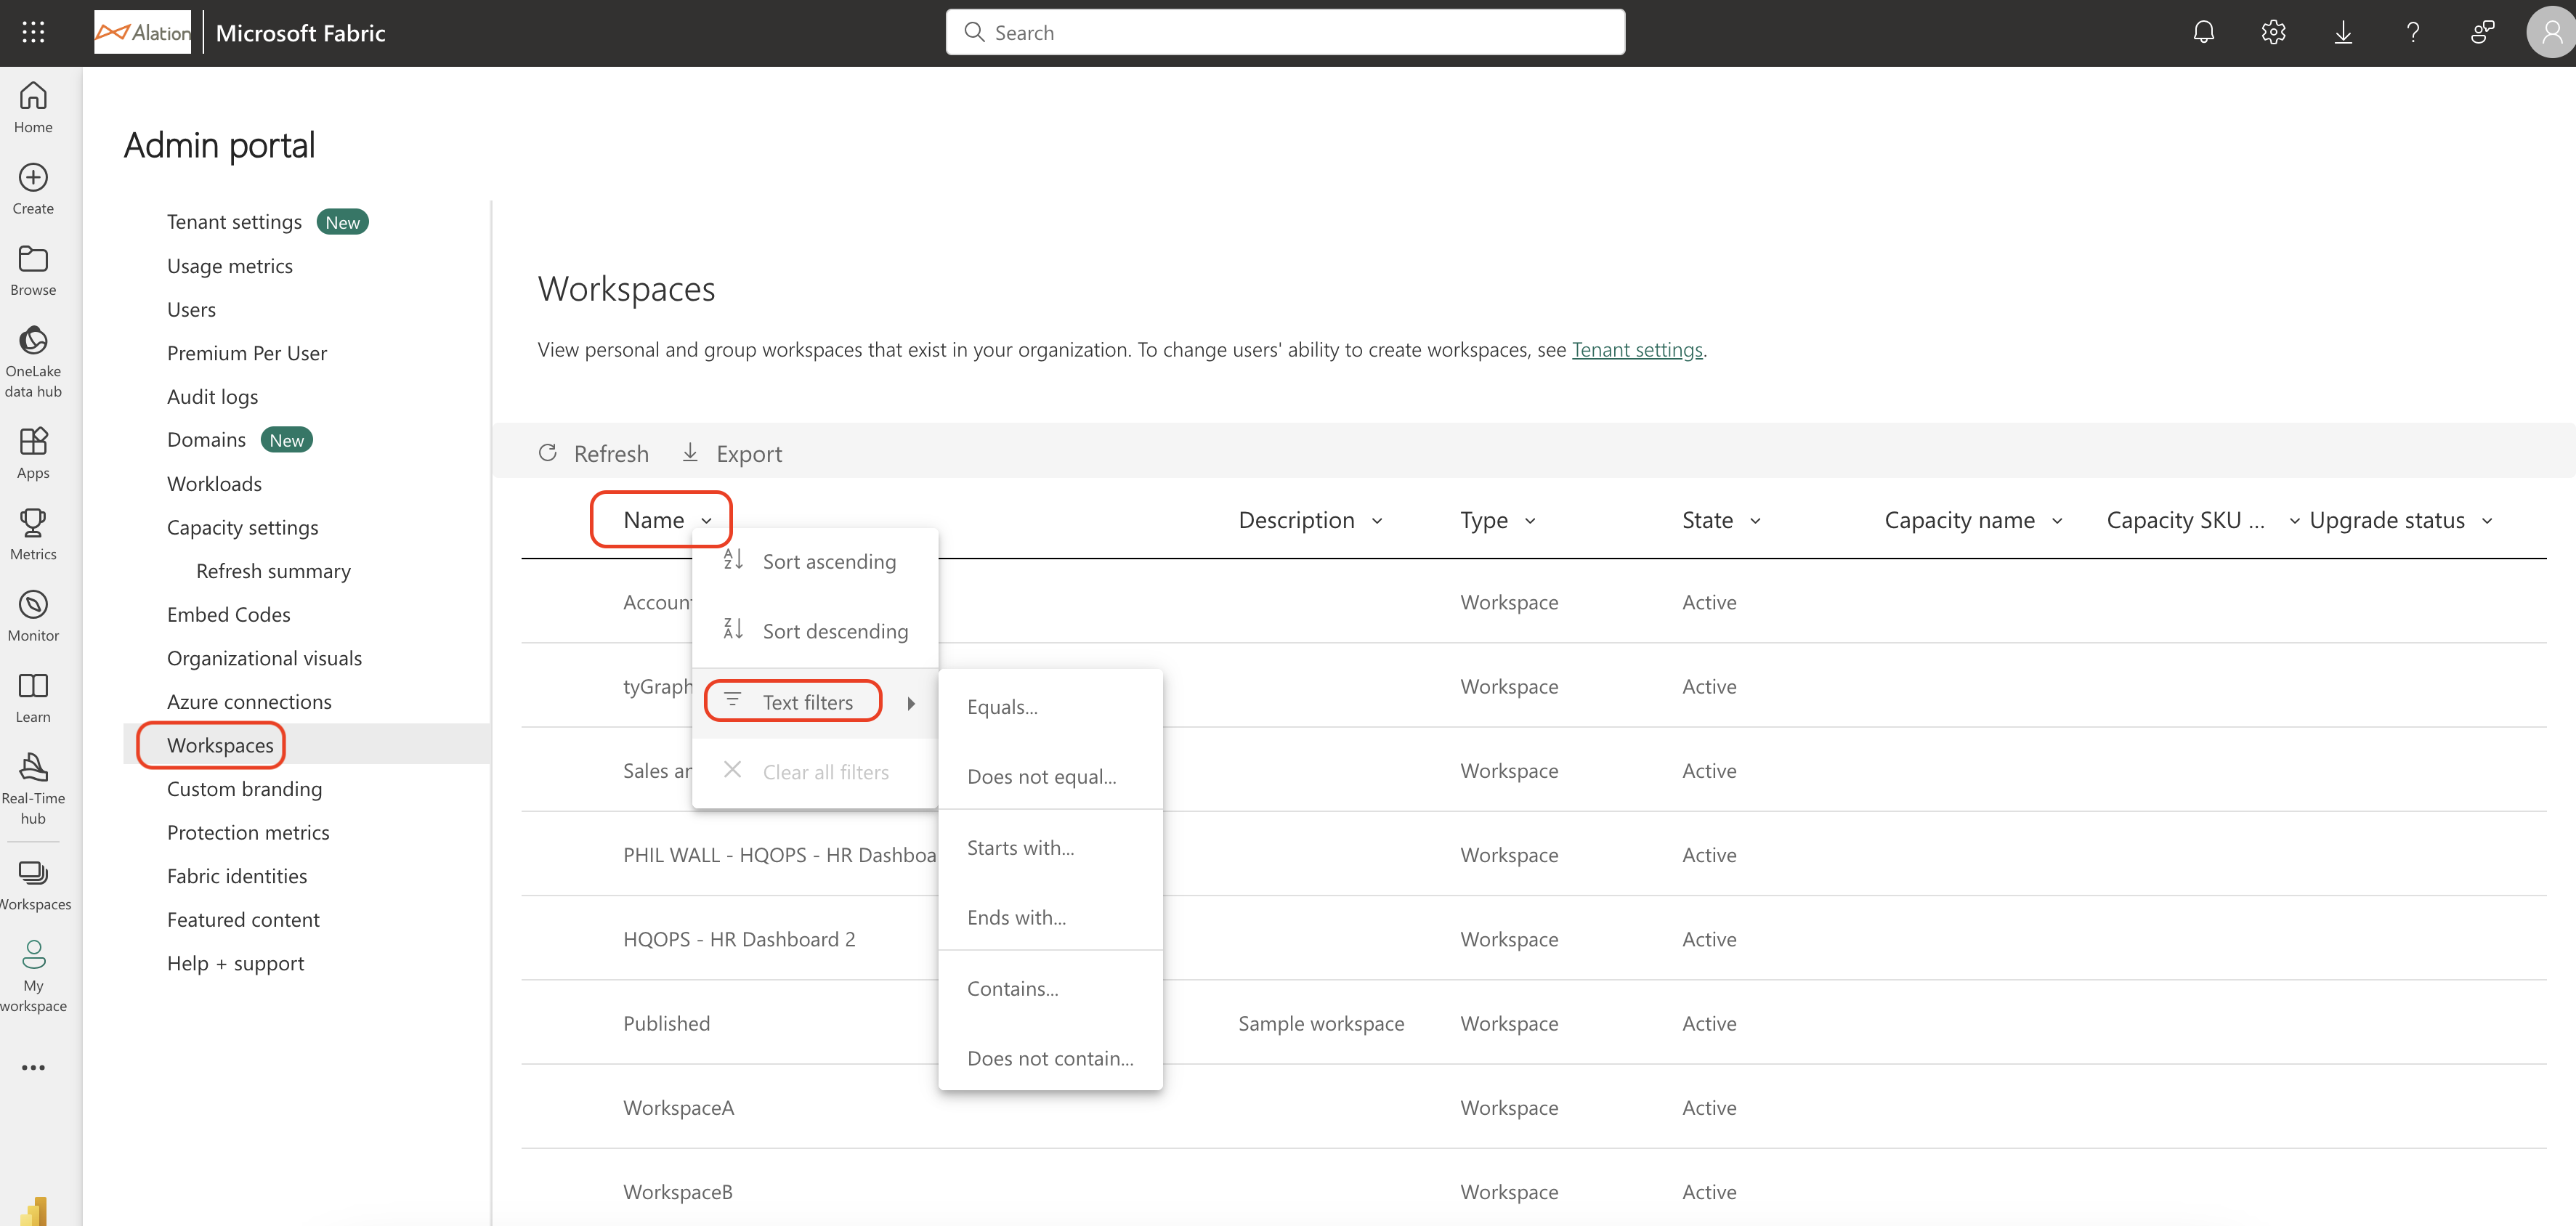Open Featured content in admin menu
Viewport: 2576px width, 1226px height.
[243, 920]
